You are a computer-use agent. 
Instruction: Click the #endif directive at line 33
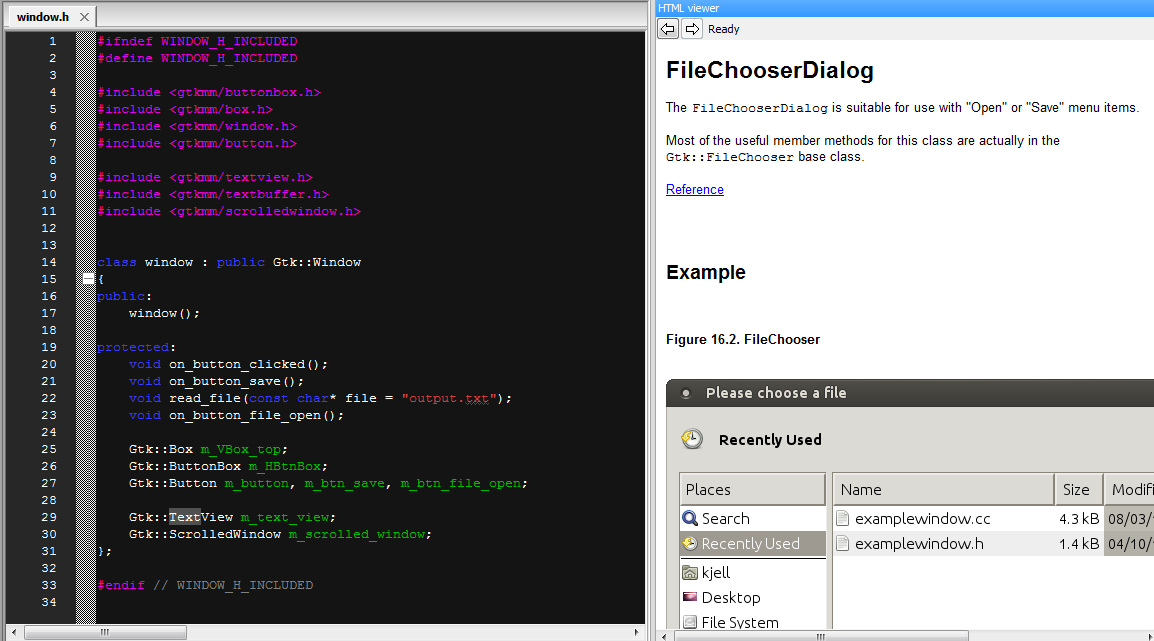point(121,585)
